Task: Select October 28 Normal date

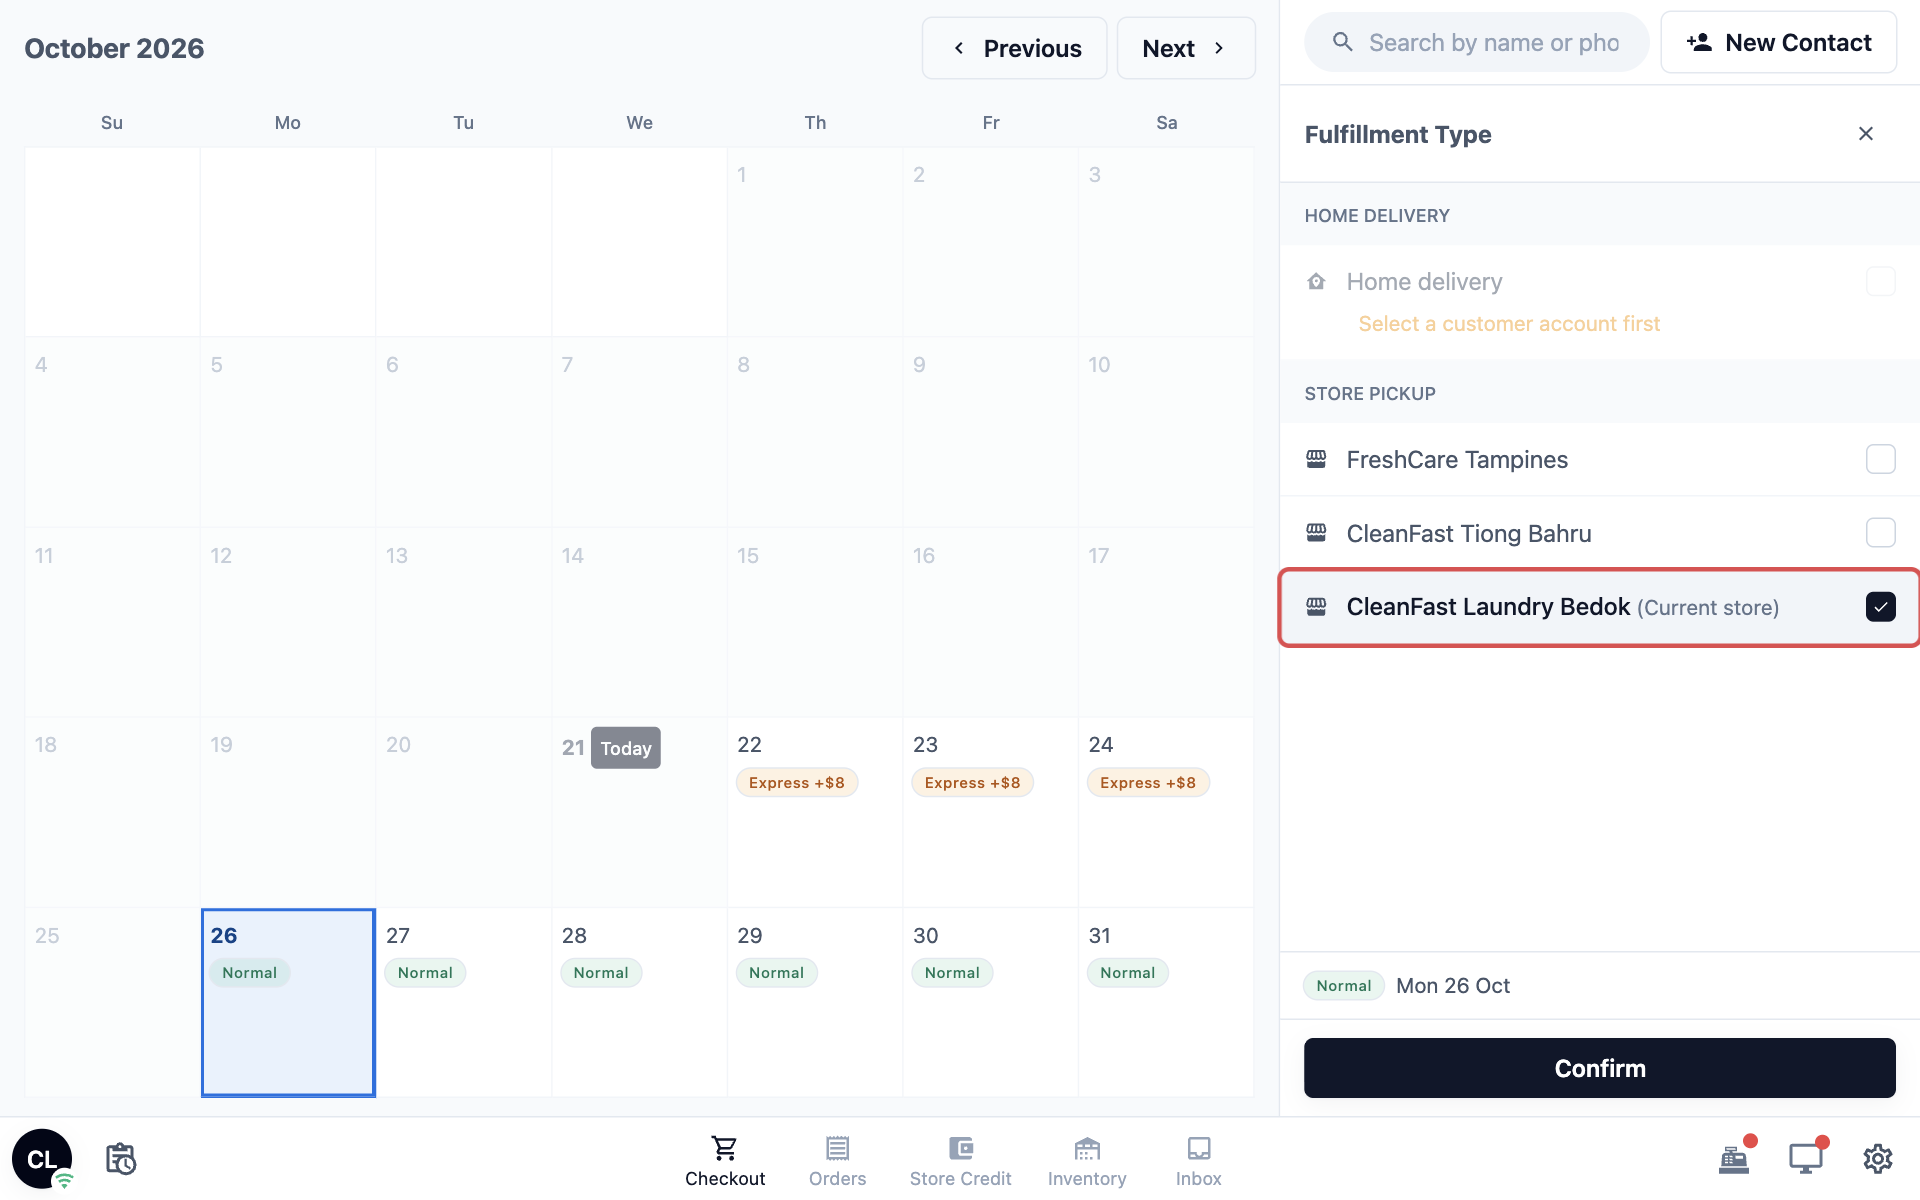Action: [639, 1002]
